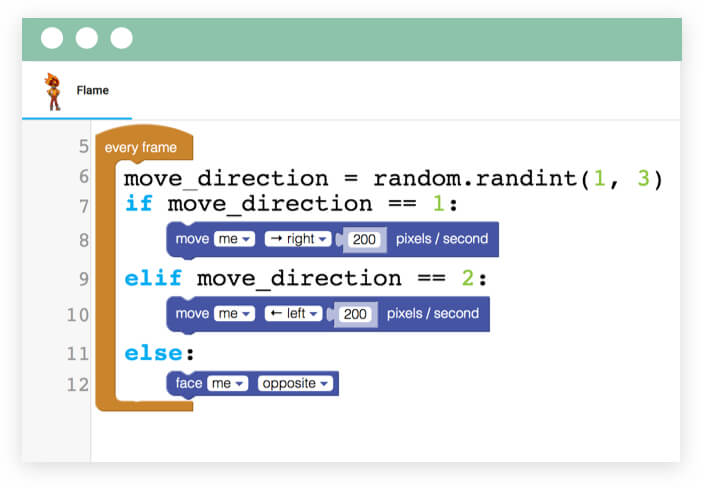Click the Flame character sprite icon
The height and width of the screenshot is (488, 704).
pyautogui.click(x=53, y=91)
